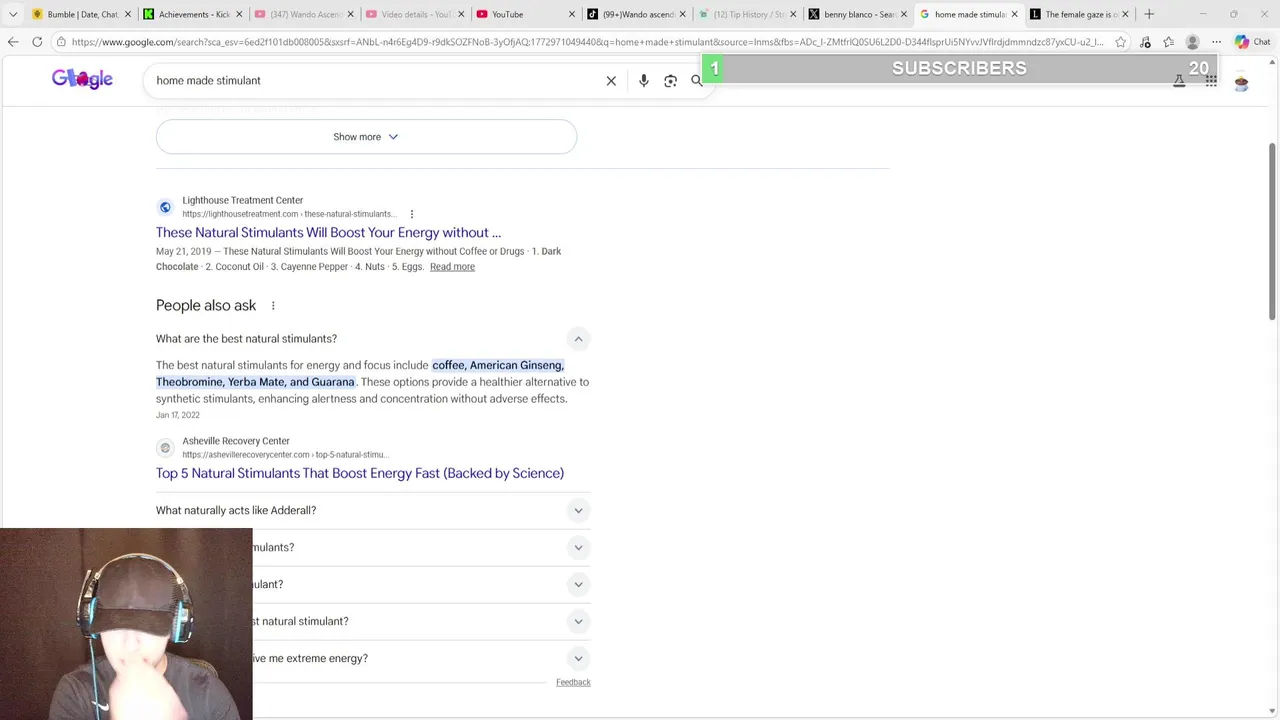Open "These Natural Stimulants Will Boost Your Energy" link
This screenshot has height=720, width=1280.
(328, 233)
